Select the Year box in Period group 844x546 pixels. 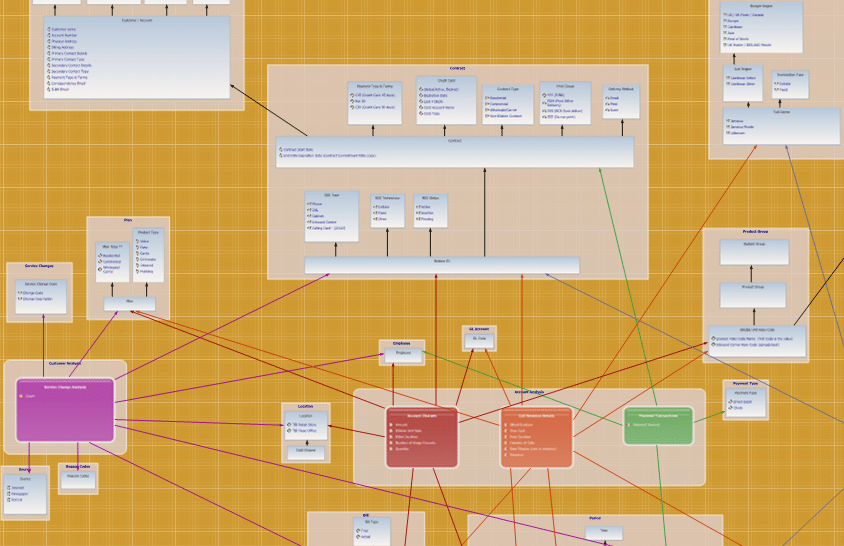tap(604, 533)
